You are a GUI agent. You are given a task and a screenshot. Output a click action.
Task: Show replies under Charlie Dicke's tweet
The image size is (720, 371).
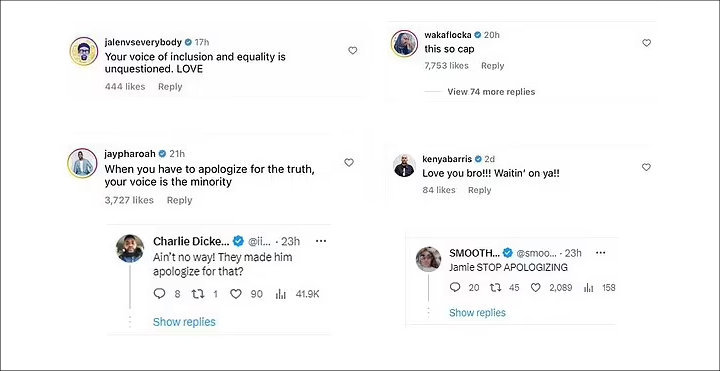tap(184, 322)
